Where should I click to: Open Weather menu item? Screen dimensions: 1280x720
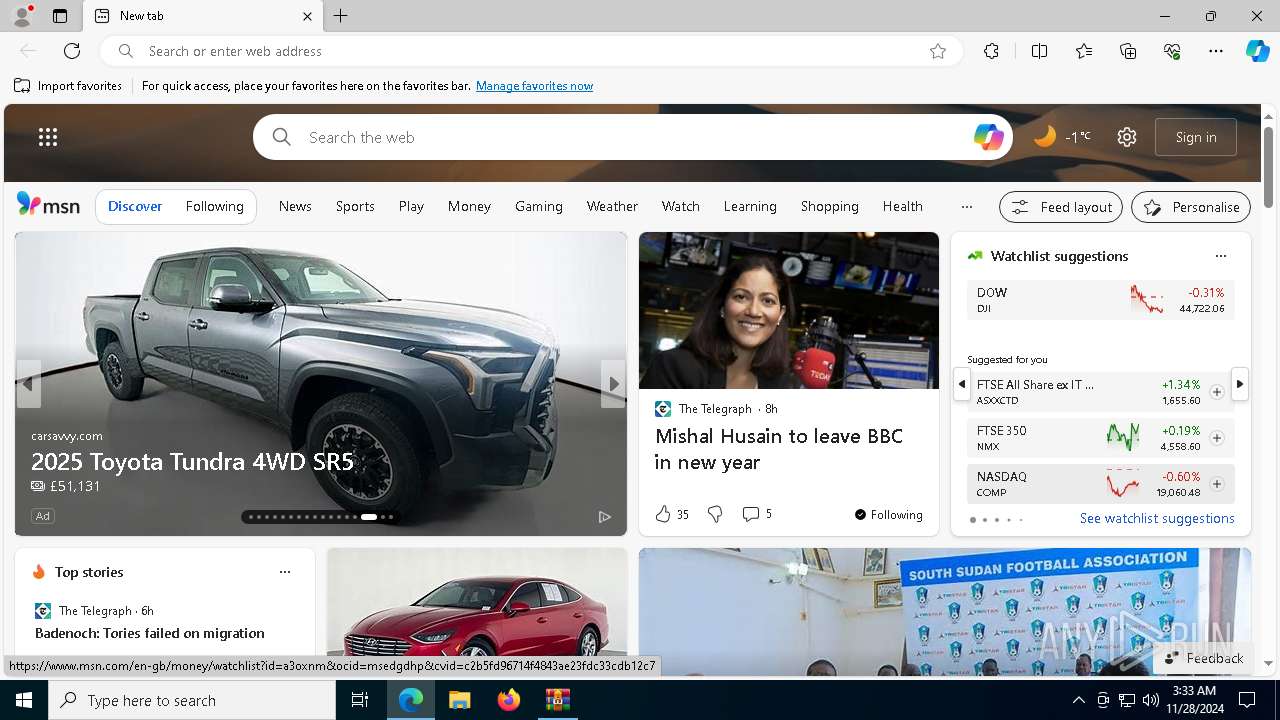(612, 206)
